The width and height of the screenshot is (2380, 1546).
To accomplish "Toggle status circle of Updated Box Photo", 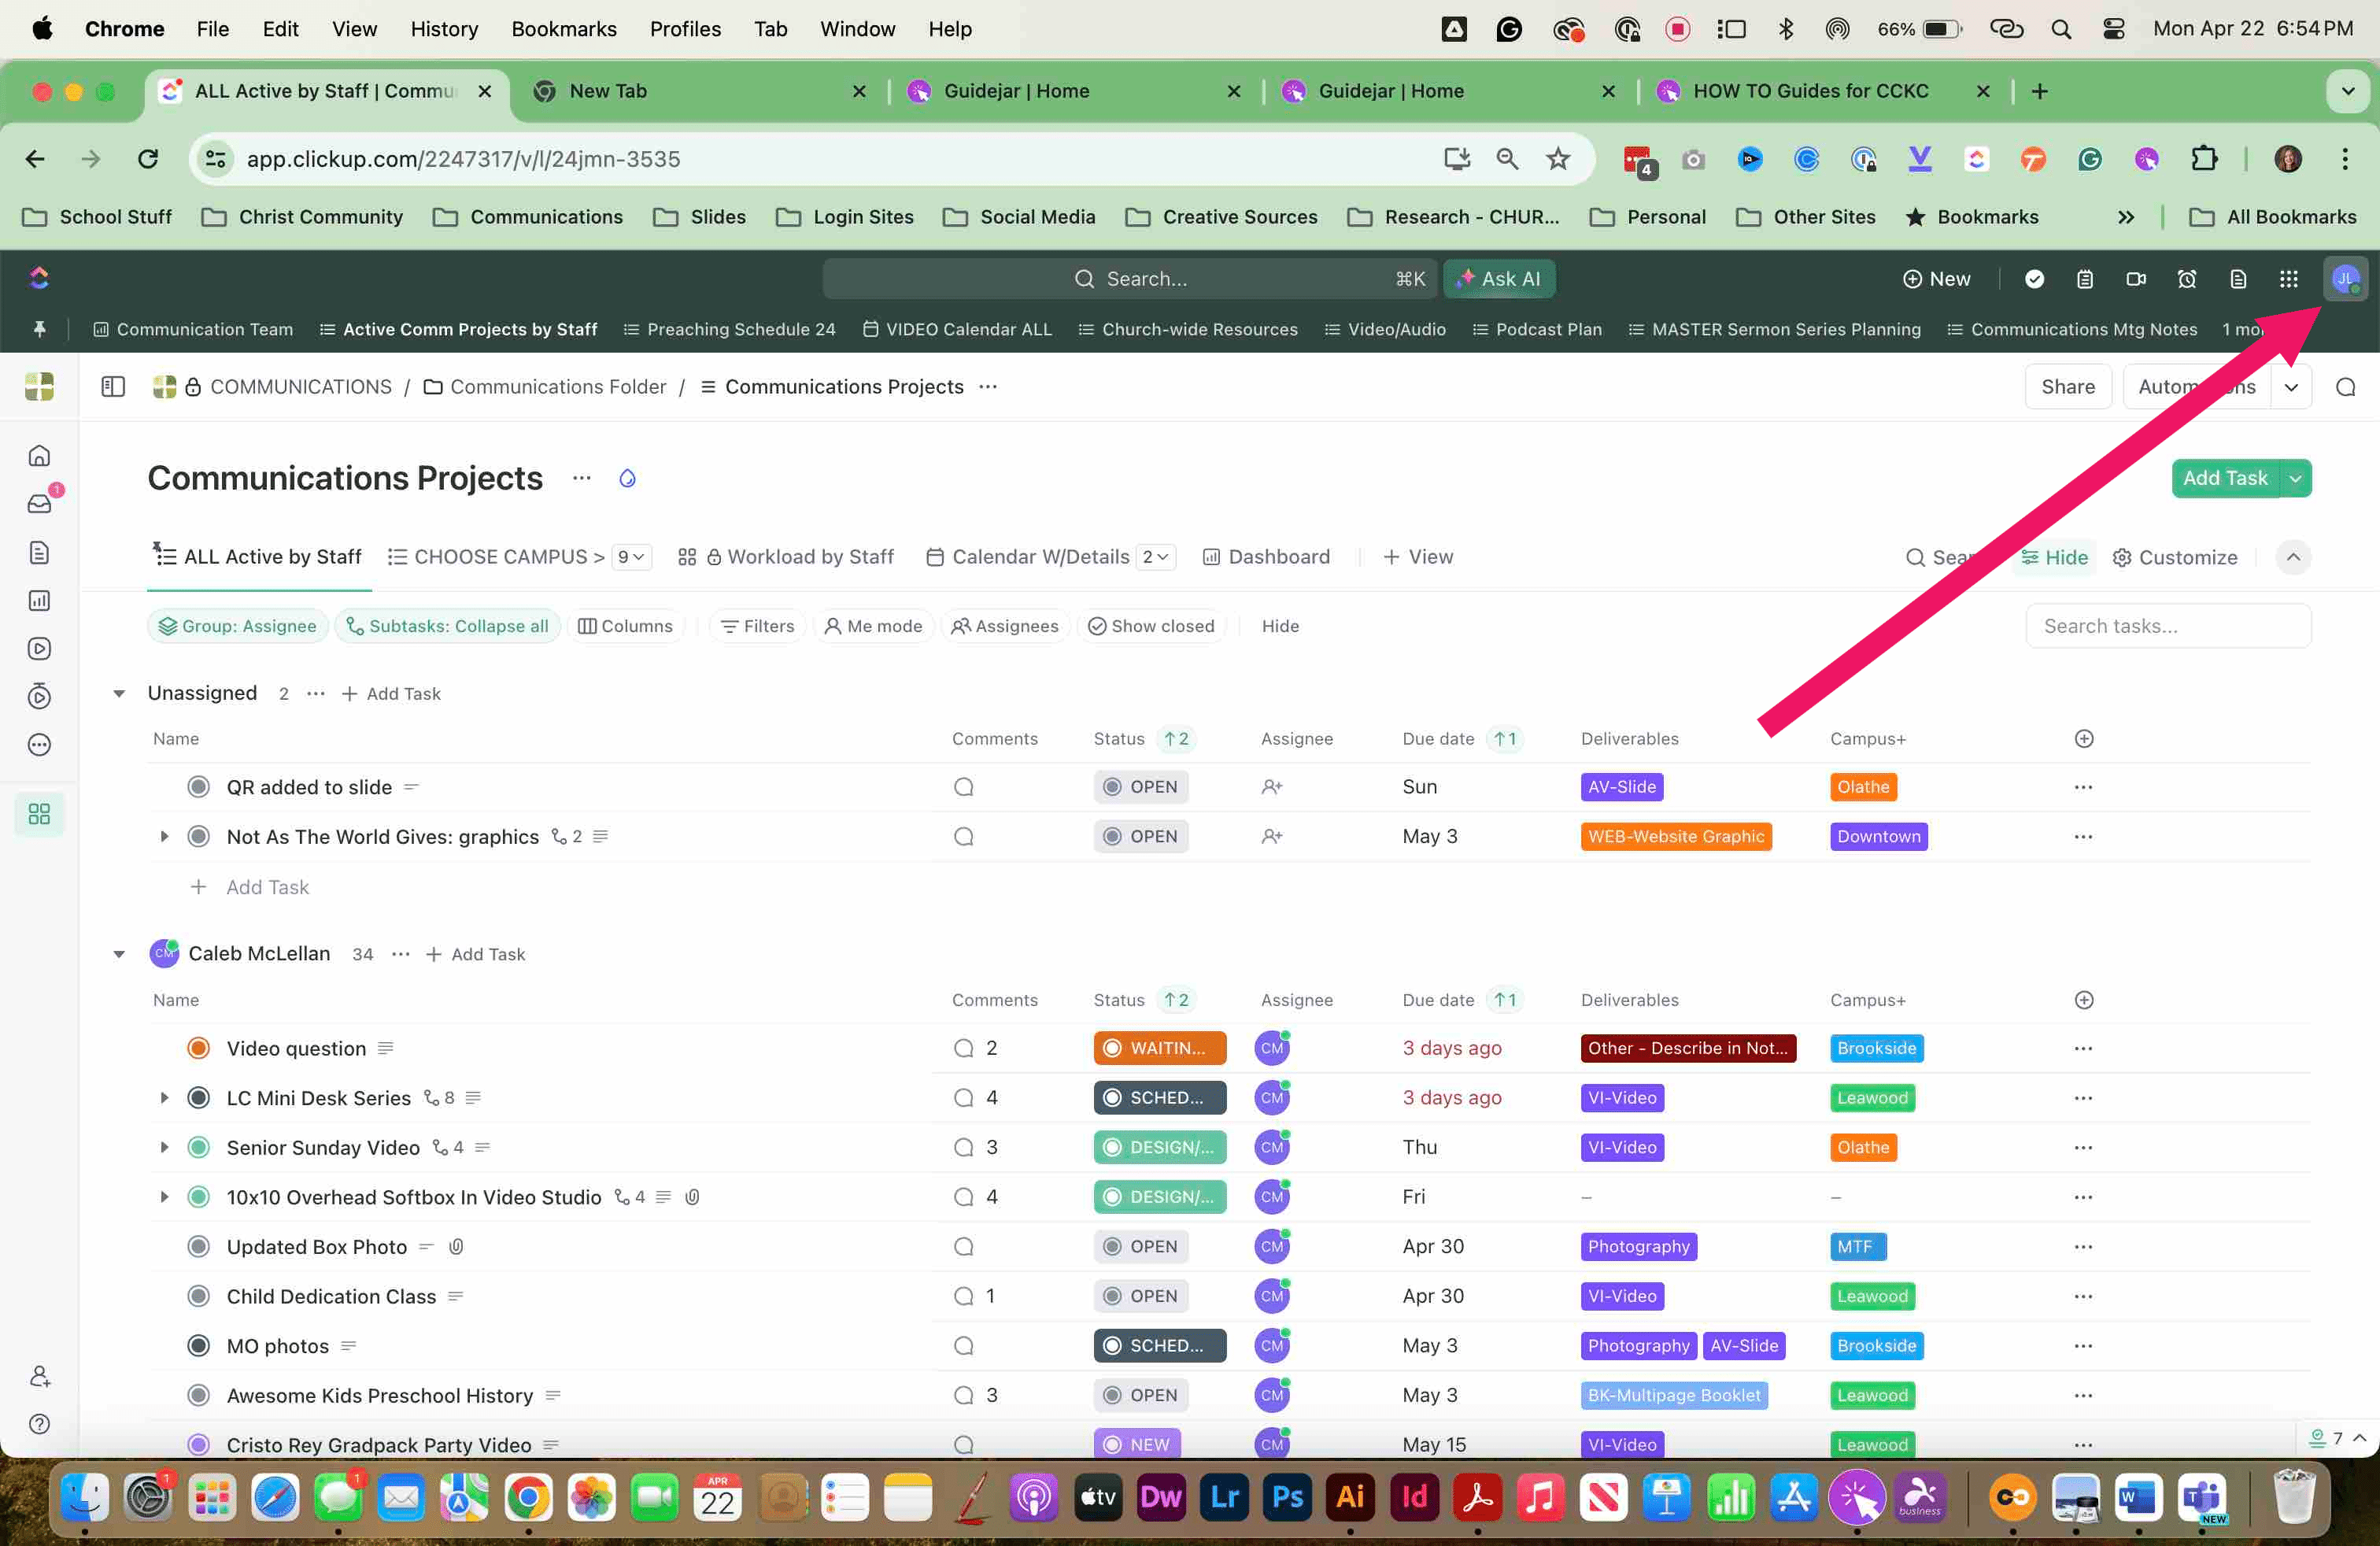I will click(x=199, y=1246).
